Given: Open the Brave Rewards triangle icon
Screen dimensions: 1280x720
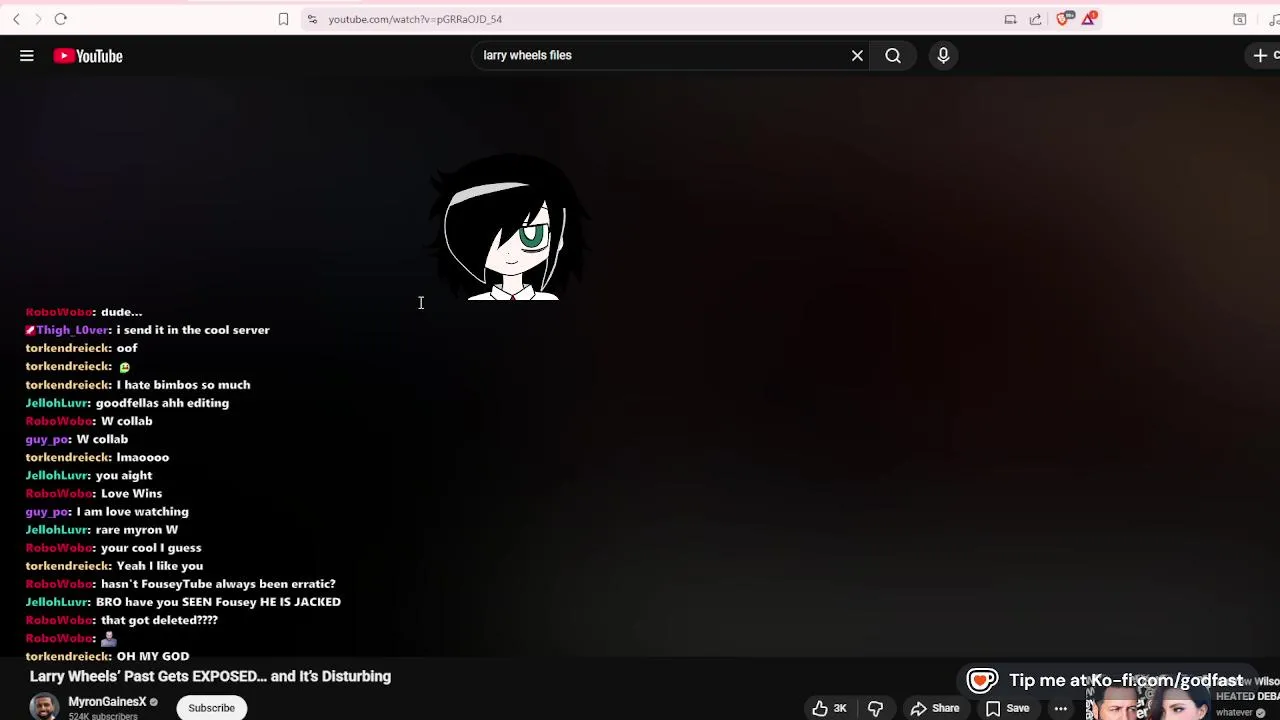Looking at the screenshot, I should tap(1088, 18).
